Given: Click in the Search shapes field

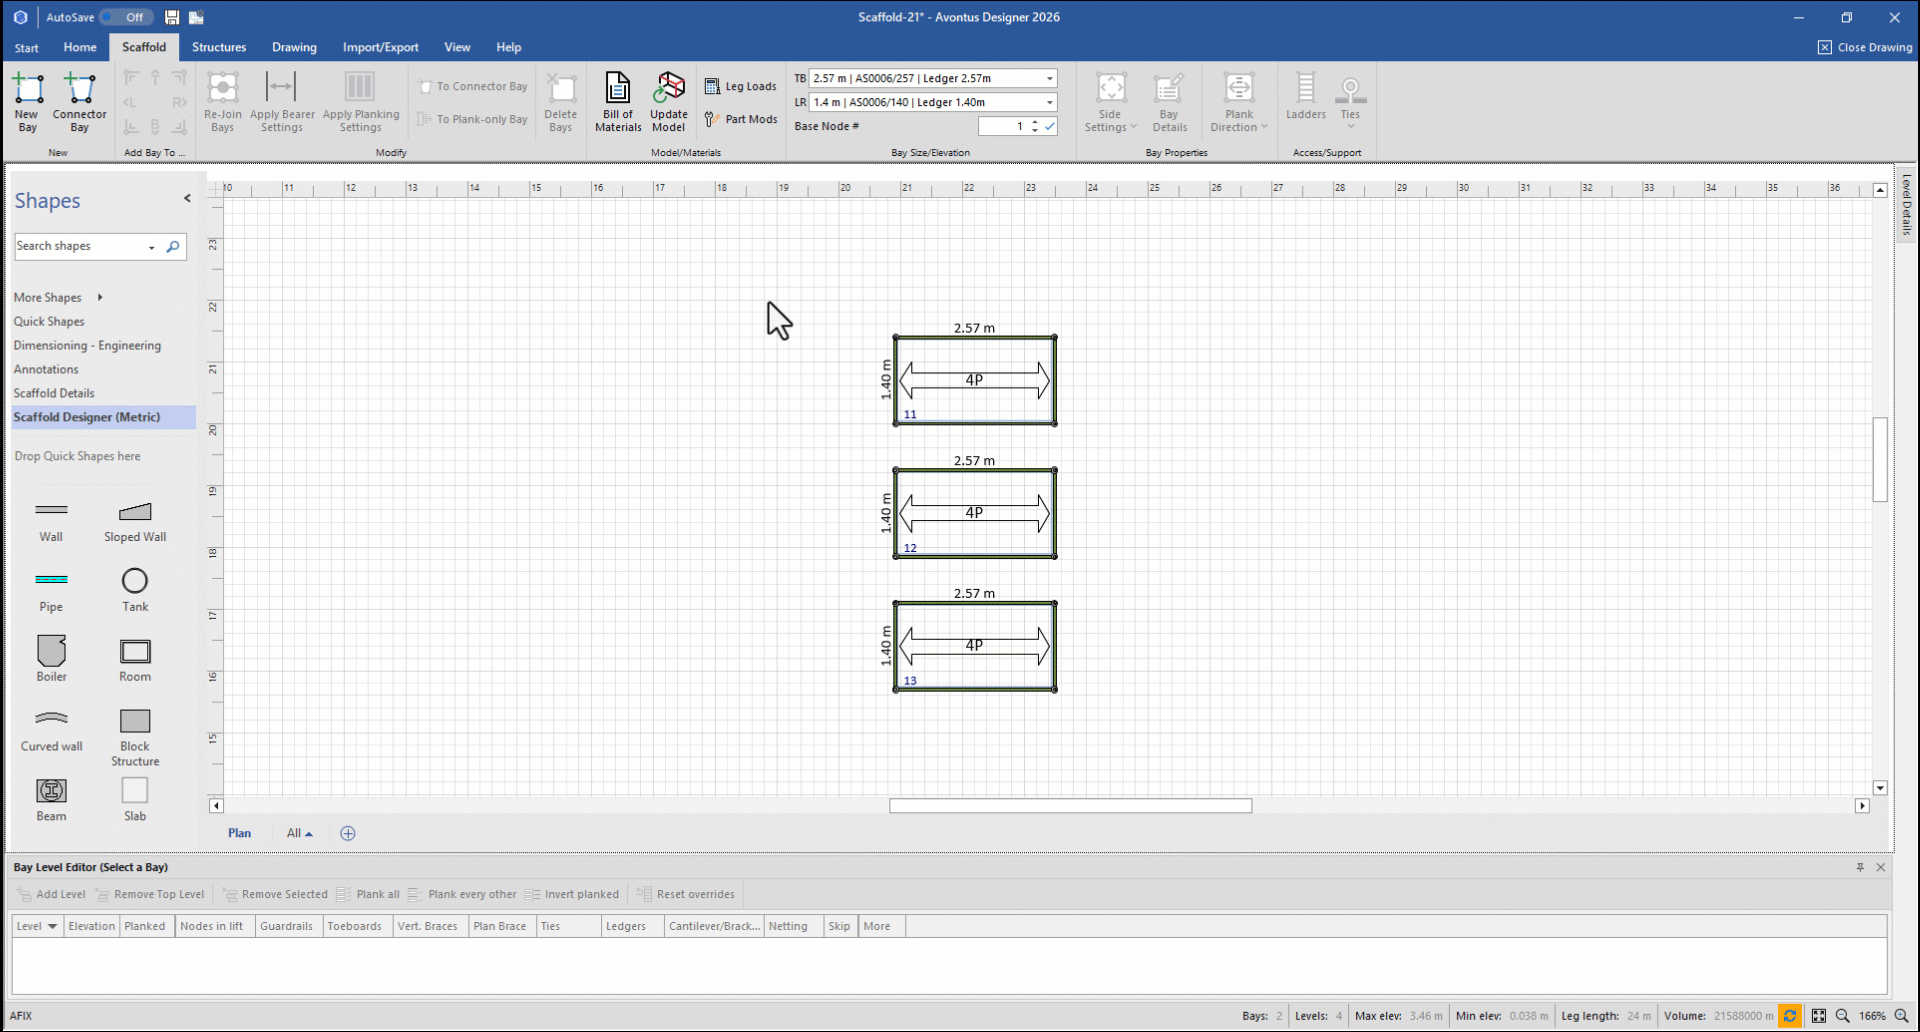Looking at the screenshot, I should pyautogui.click(x=80, y=246).
